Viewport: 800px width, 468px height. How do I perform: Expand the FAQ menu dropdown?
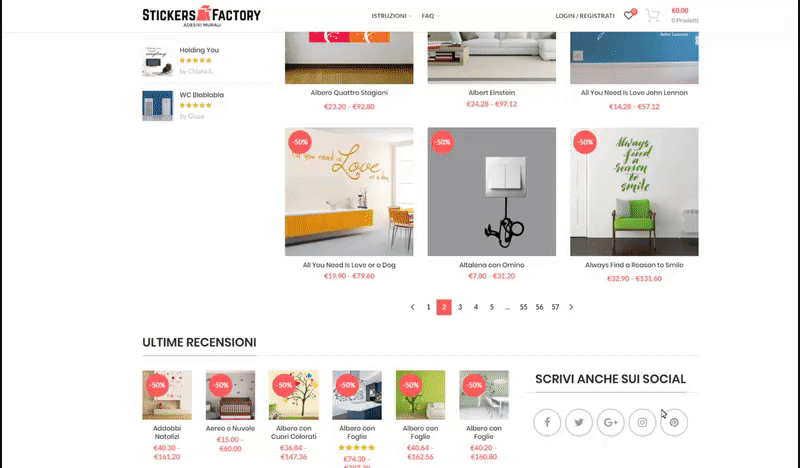pyautogui.click(x=430, y=16)
